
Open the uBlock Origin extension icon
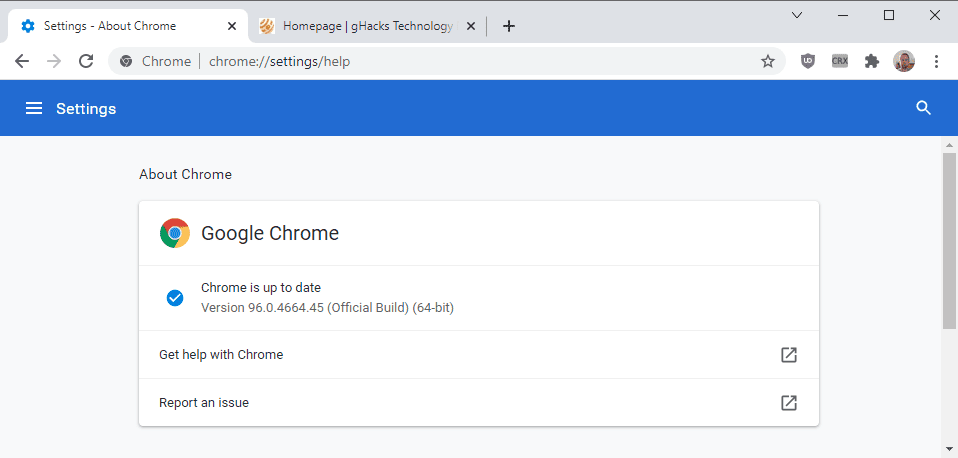tap(808, 61)
